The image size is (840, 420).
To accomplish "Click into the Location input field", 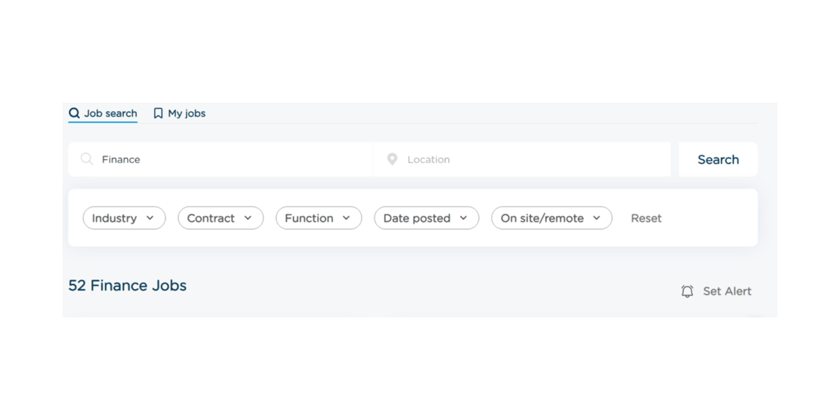I will click(x=530, y=159).
